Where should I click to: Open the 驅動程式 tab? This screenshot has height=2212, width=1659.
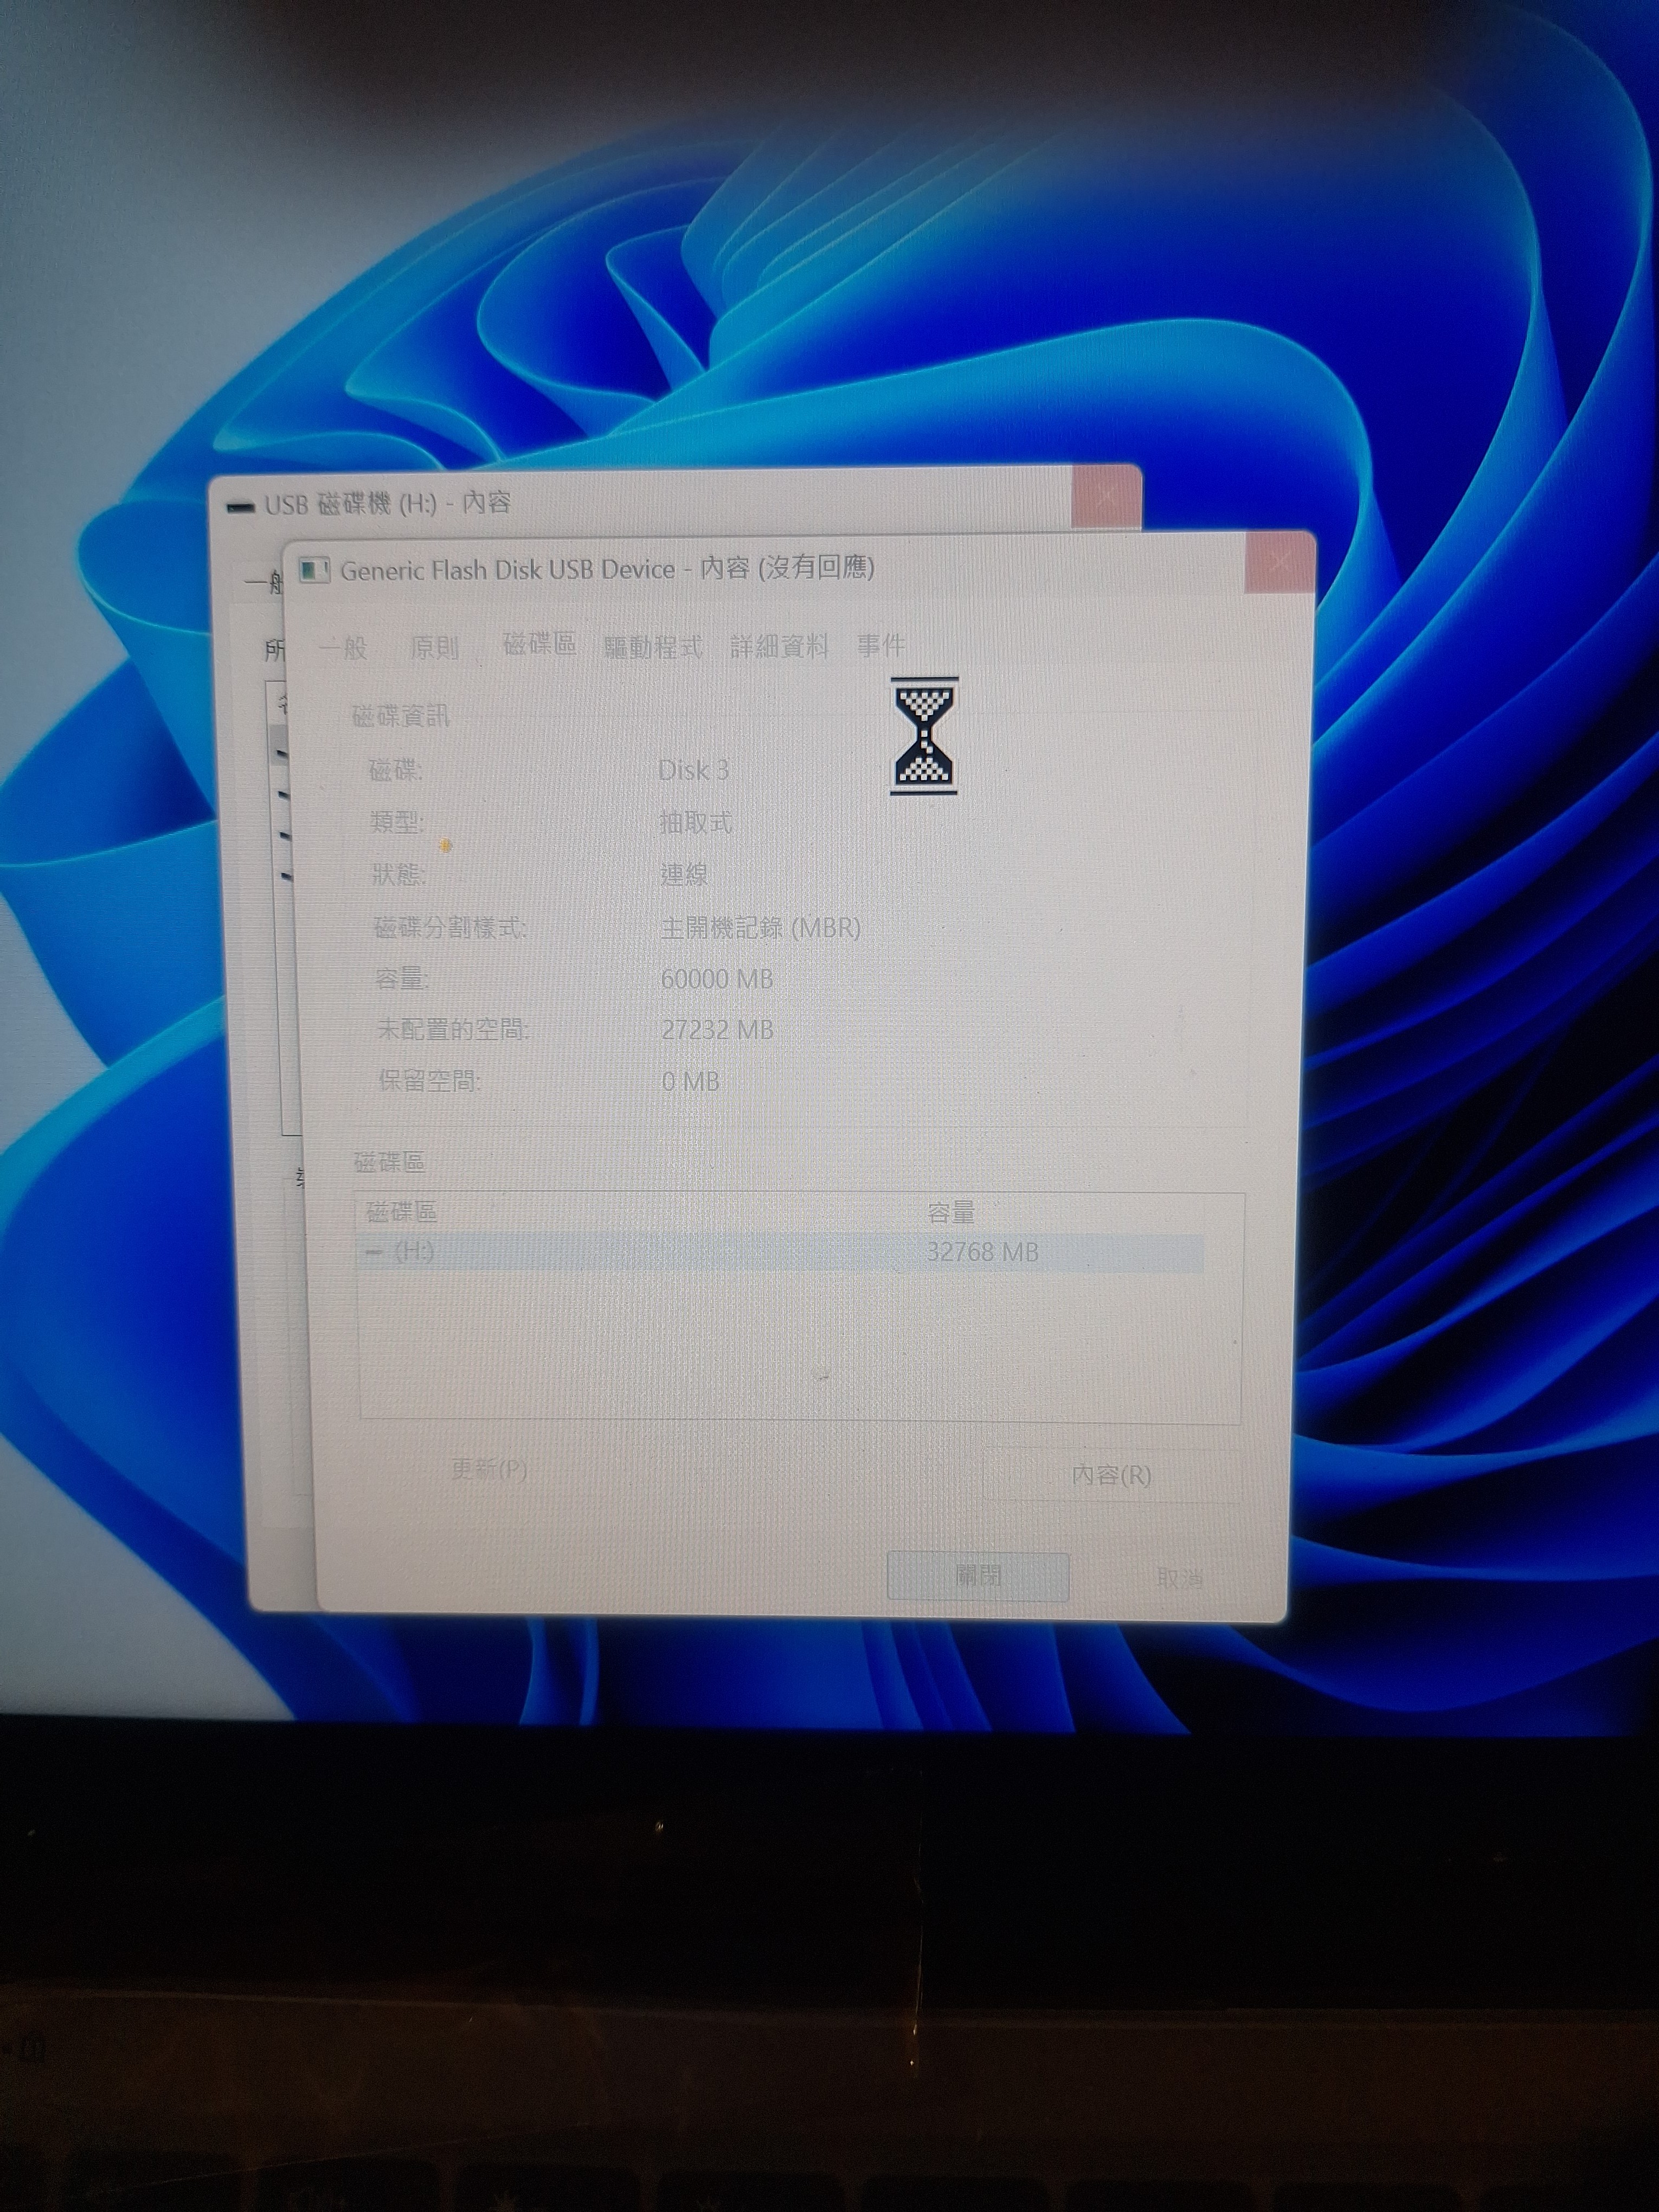pos(653,647)
